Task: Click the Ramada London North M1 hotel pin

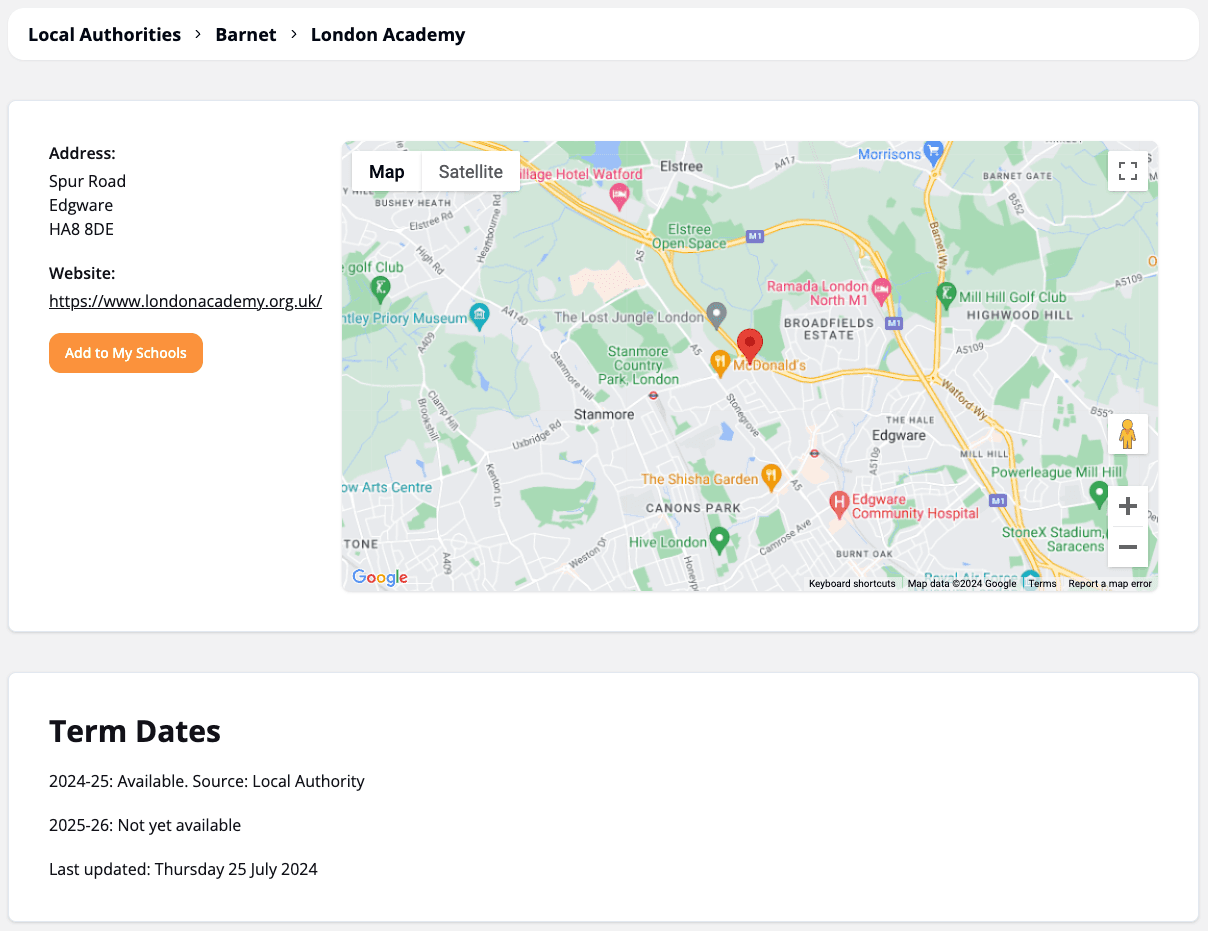Action: click(x=881, y=291)
